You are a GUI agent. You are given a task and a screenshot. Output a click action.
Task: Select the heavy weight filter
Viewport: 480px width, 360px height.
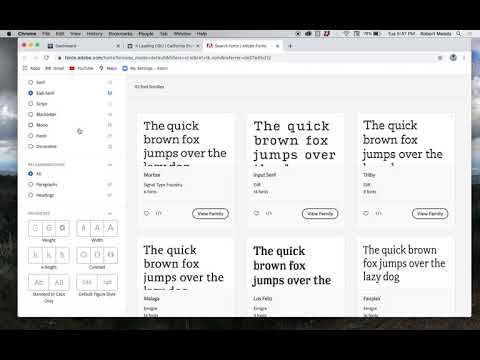63,228
